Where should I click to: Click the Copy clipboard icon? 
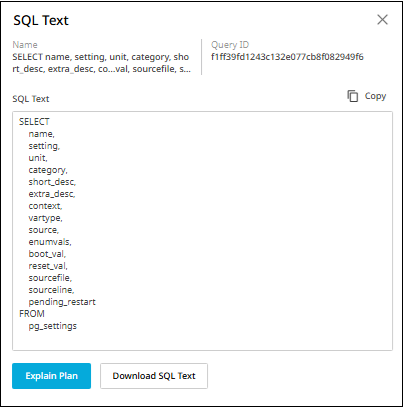(x=352, y=96)
